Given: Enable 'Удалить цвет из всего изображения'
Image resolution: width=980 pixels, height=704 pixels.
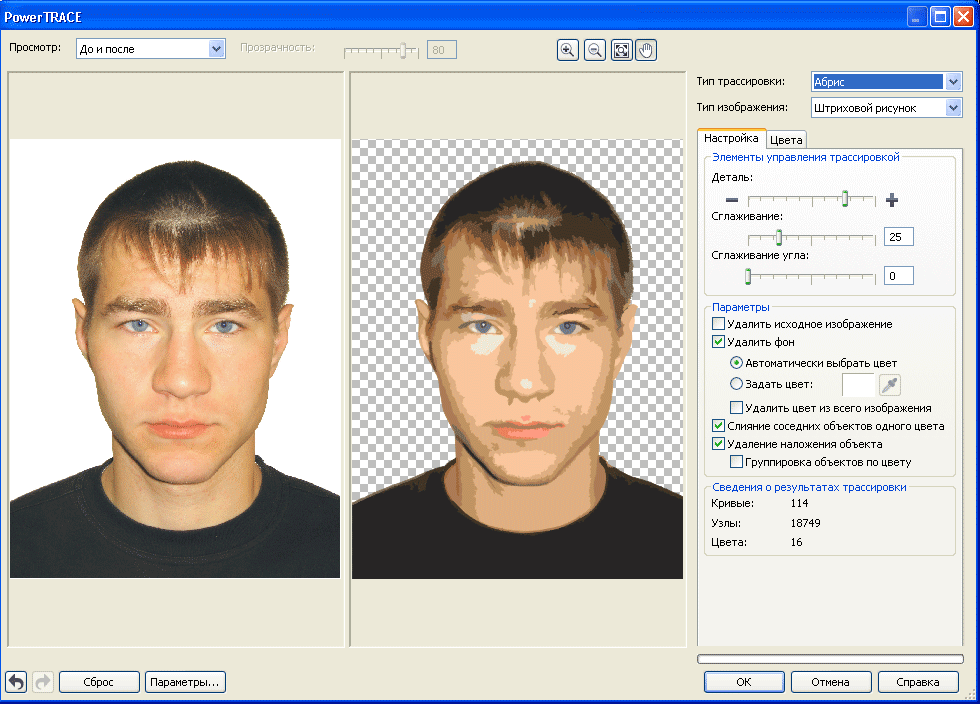Looking at the screenshot, I should pyautogui.click(x=736, y=408).
